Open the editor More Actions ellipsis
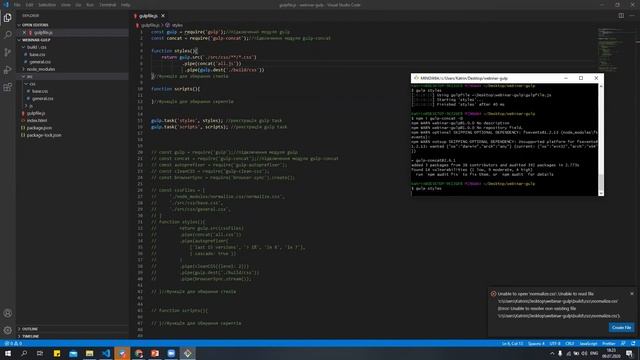 coord(632,16)
